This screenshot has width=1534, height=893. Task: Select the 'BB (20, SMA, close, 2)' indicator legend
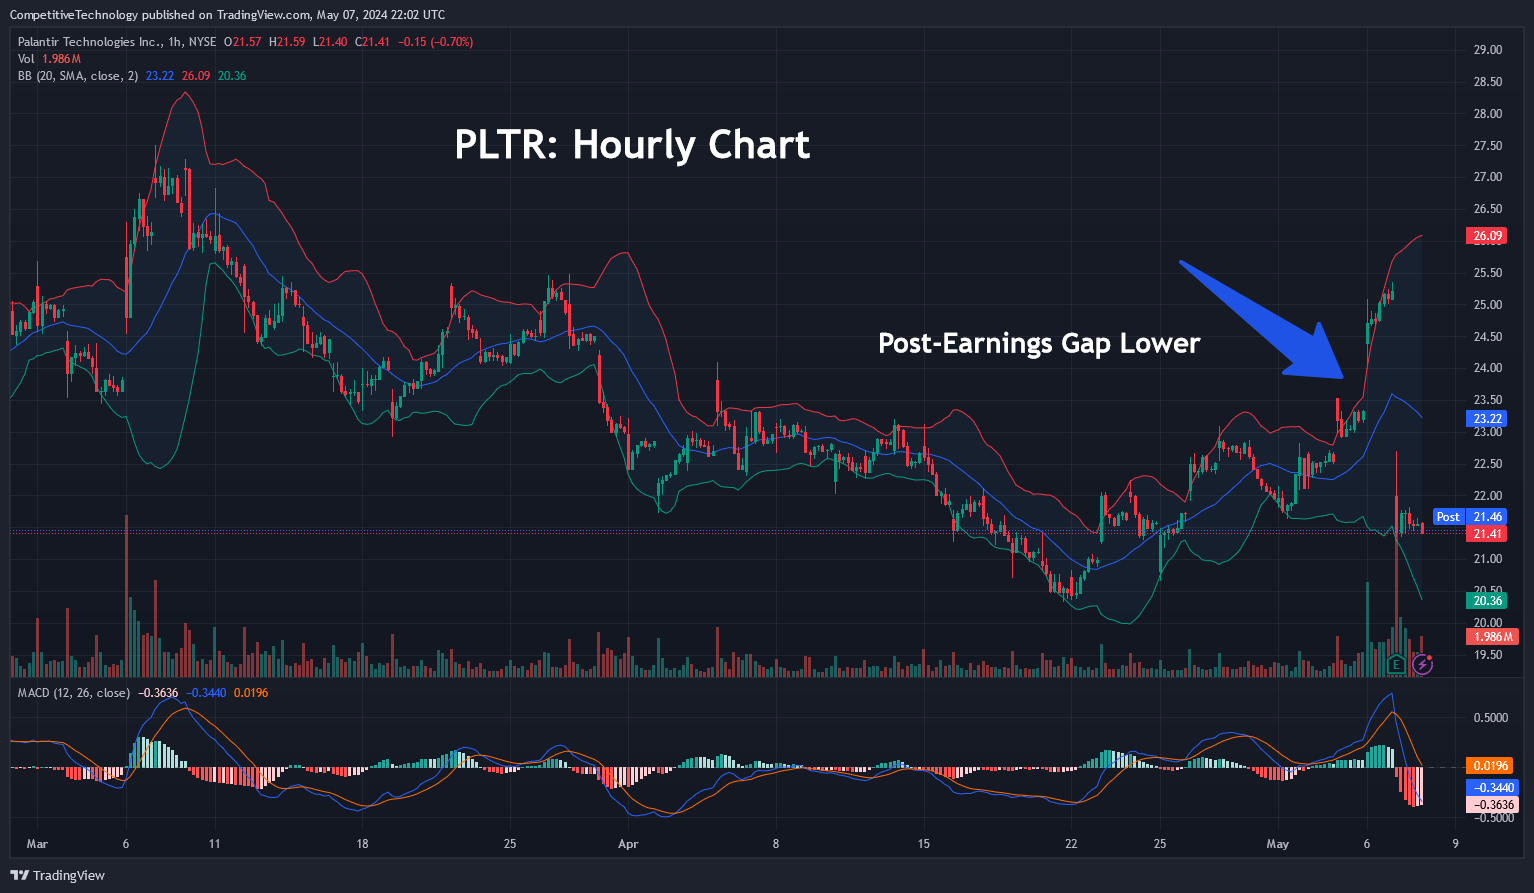pyautogui.click(x=78, y=76)
